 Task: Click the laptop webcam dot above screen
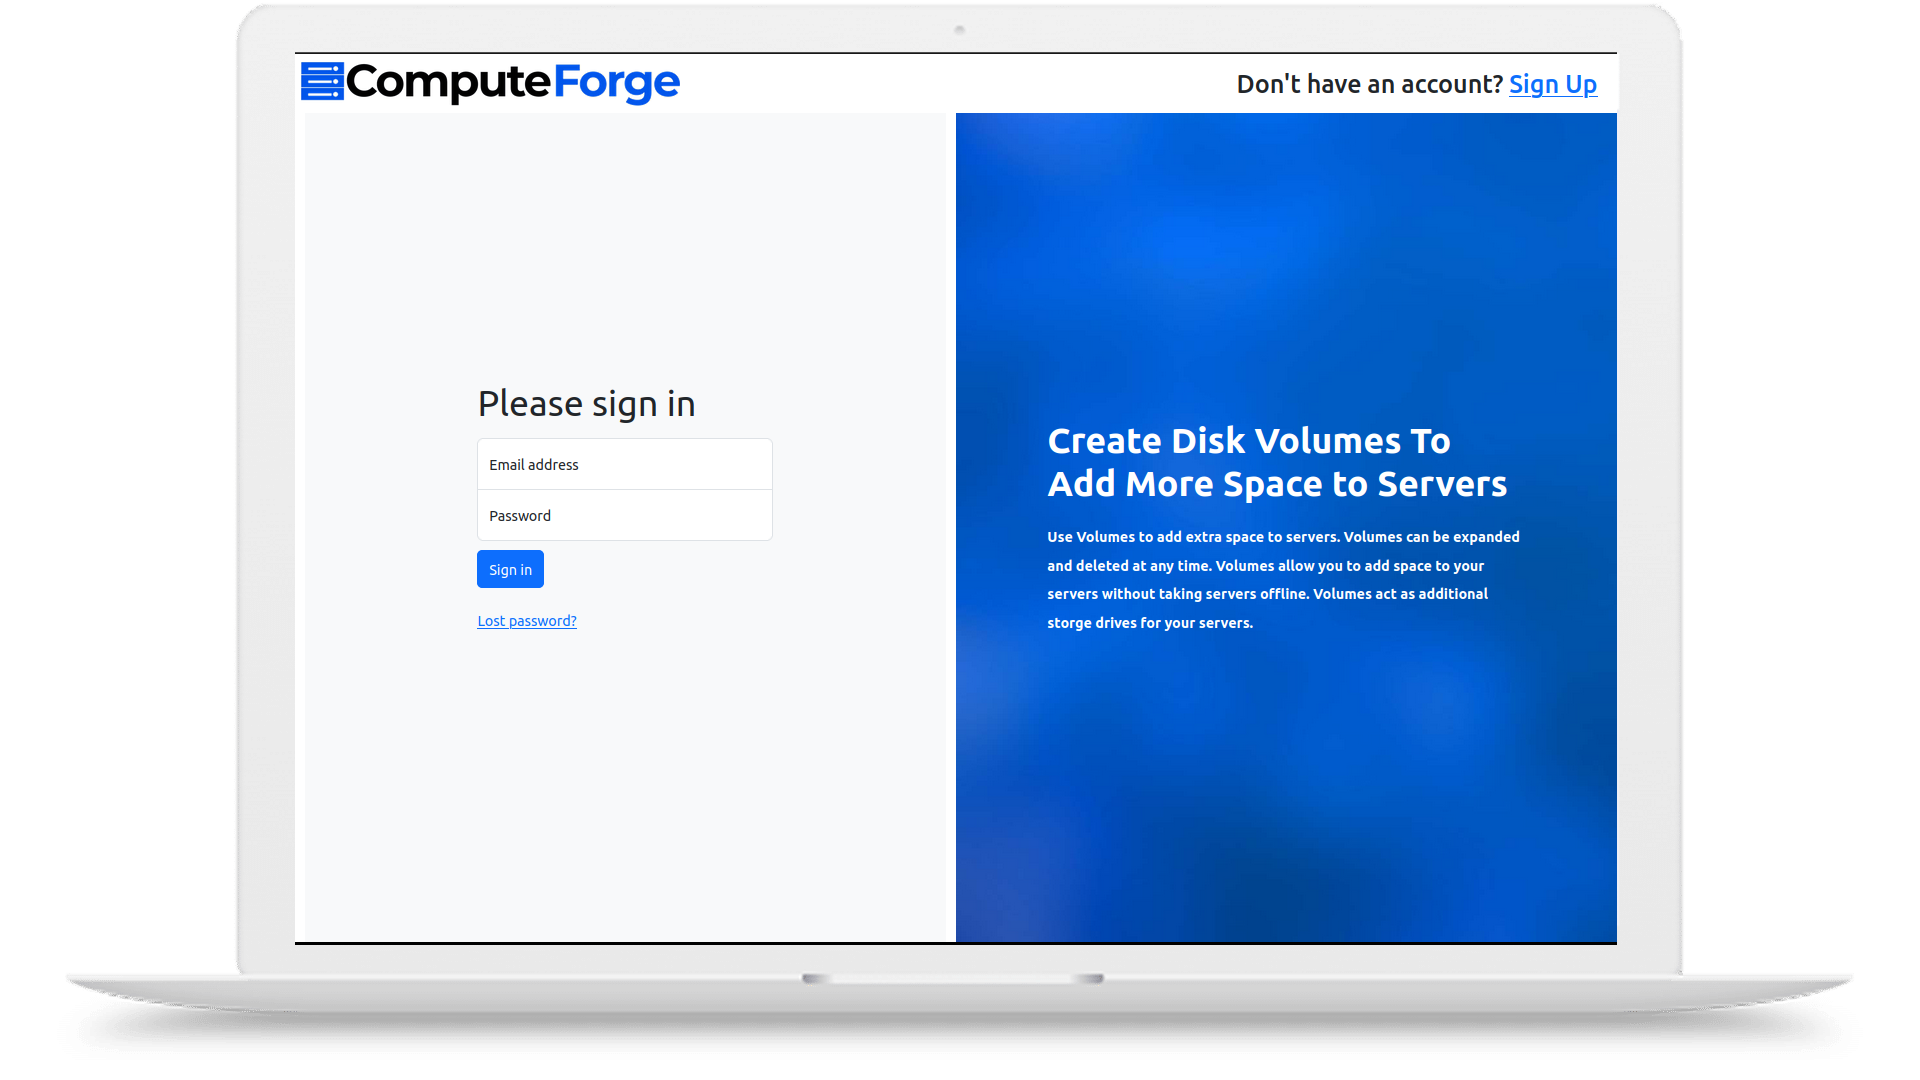coord(959,30)
